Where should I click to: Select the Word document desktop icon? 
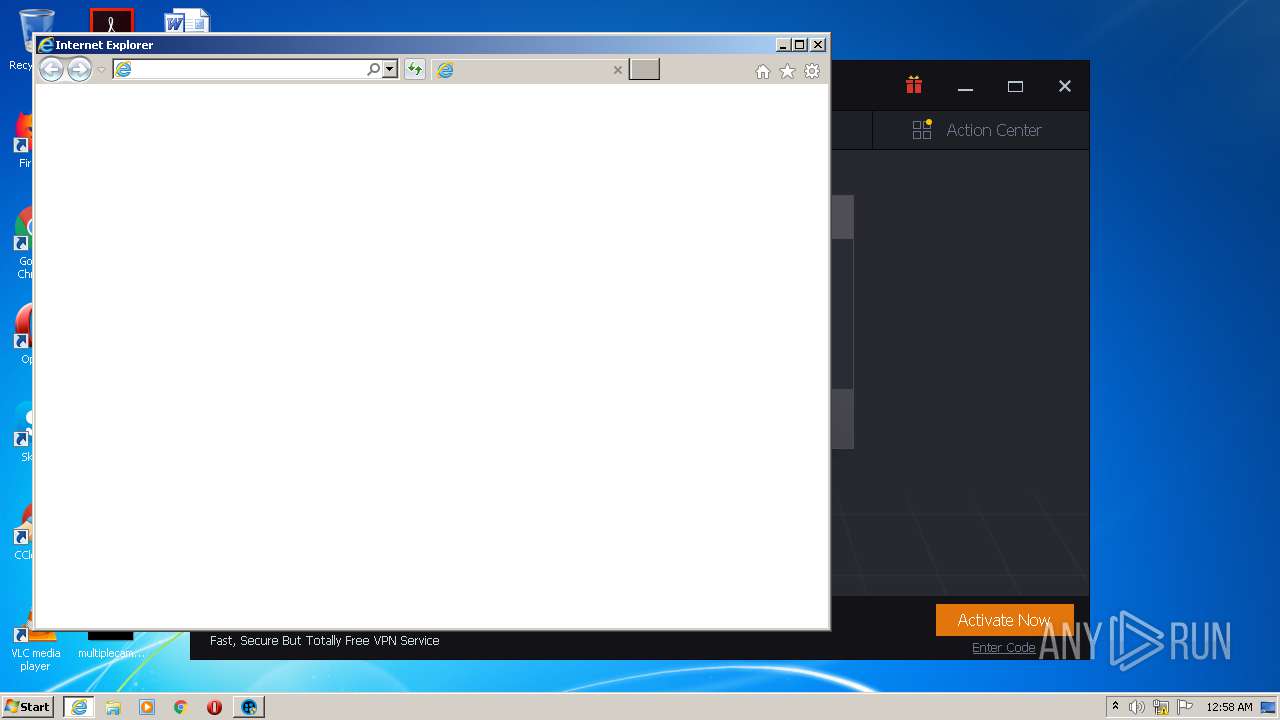[187, 22]
